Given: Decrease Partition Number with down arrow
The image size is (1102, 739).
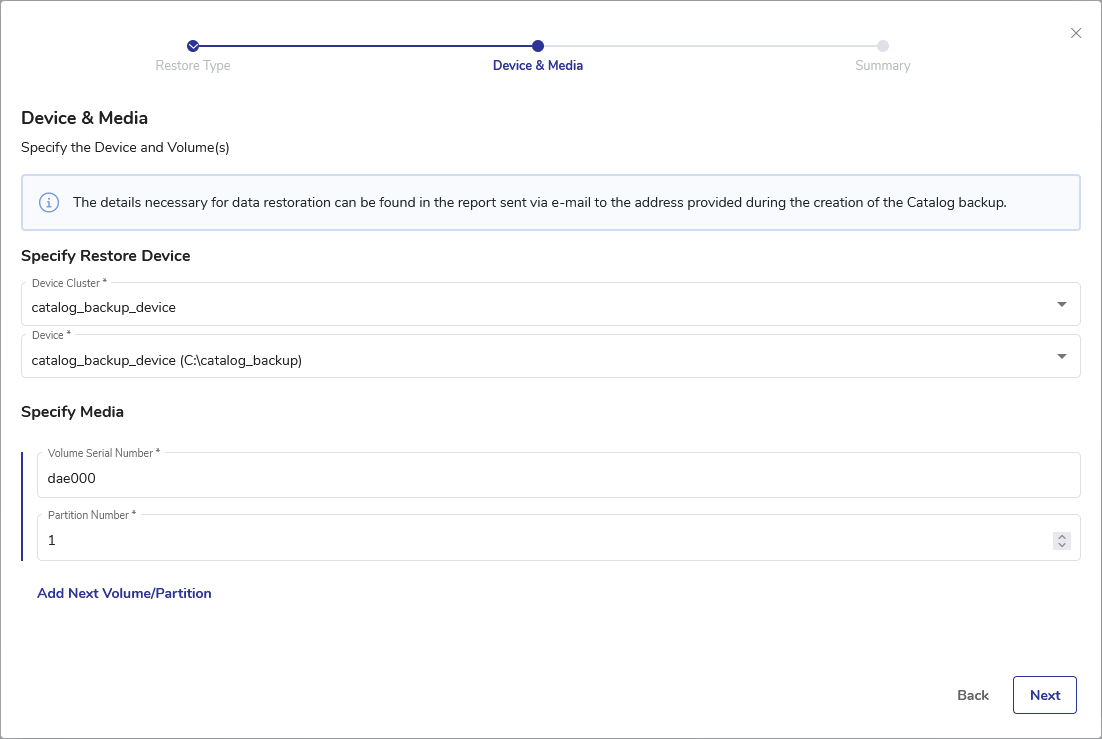Looking at the screenshot, I should click(1062, 545).
